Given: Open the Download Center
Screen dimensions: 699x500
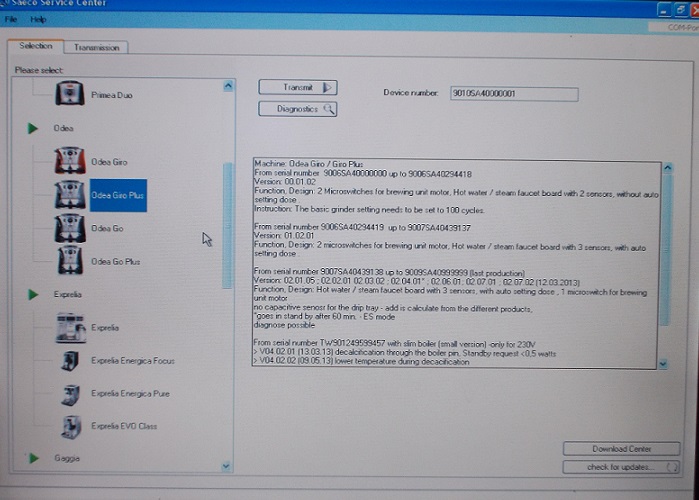Looking at the screenshot, I should tap(621, 449).
